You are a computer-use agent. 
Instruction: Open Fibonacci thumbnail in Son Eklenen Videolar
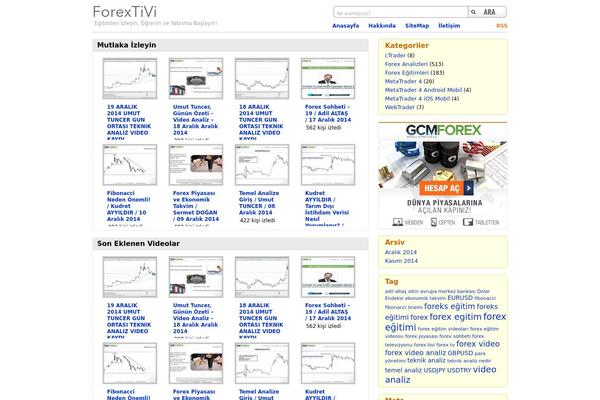tap(130, 363)
